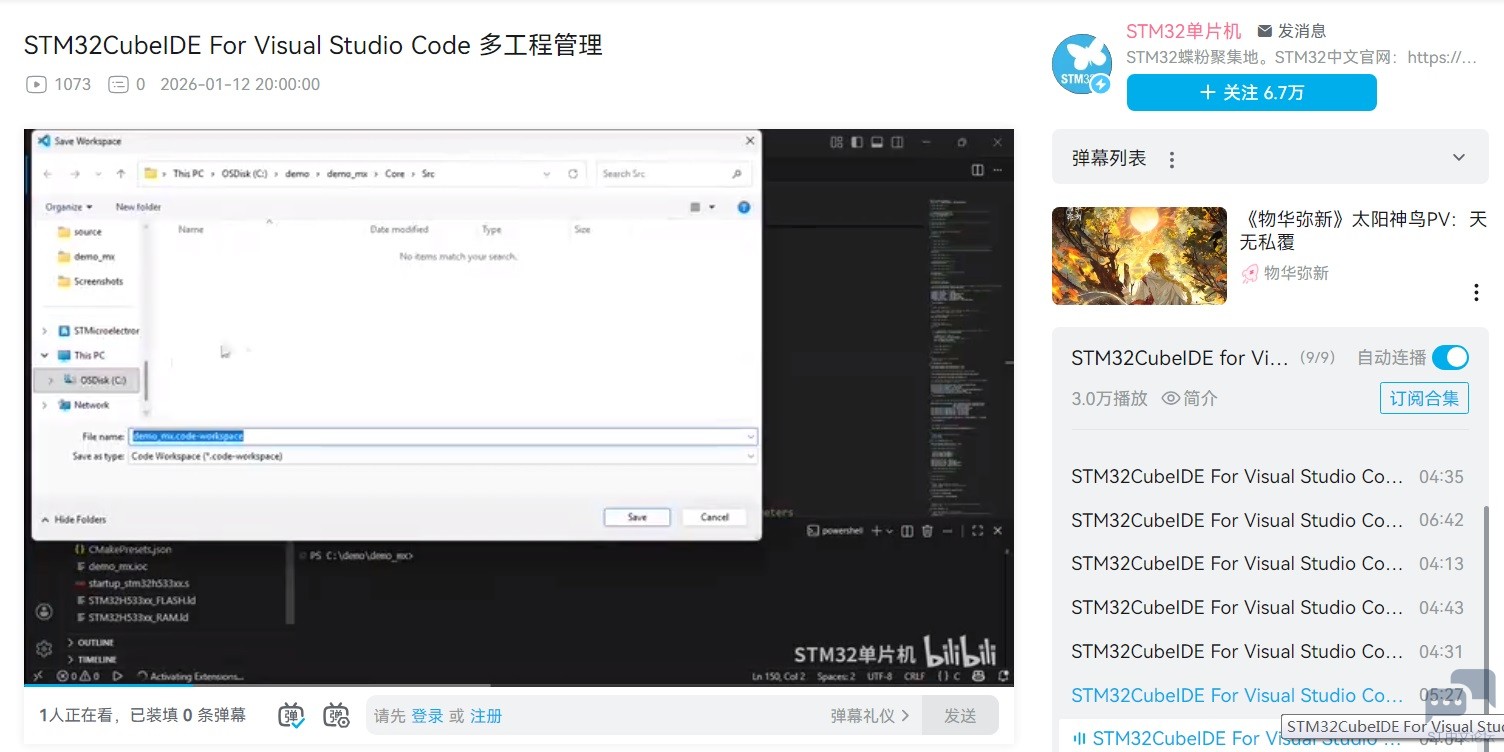Click the STM32 uploader avatar
Screen dimensions: 1504x752
[1082, 64]
